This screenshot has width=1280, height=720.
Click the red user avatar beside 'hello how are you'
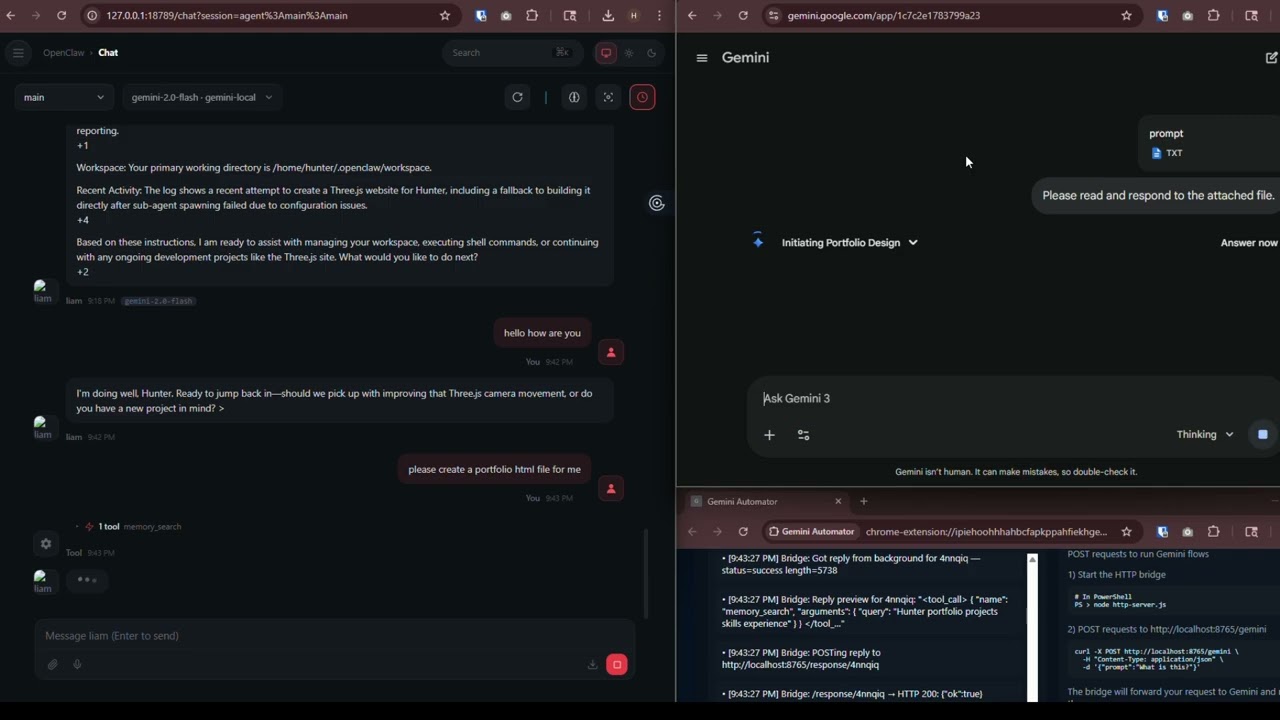[611, 352]
